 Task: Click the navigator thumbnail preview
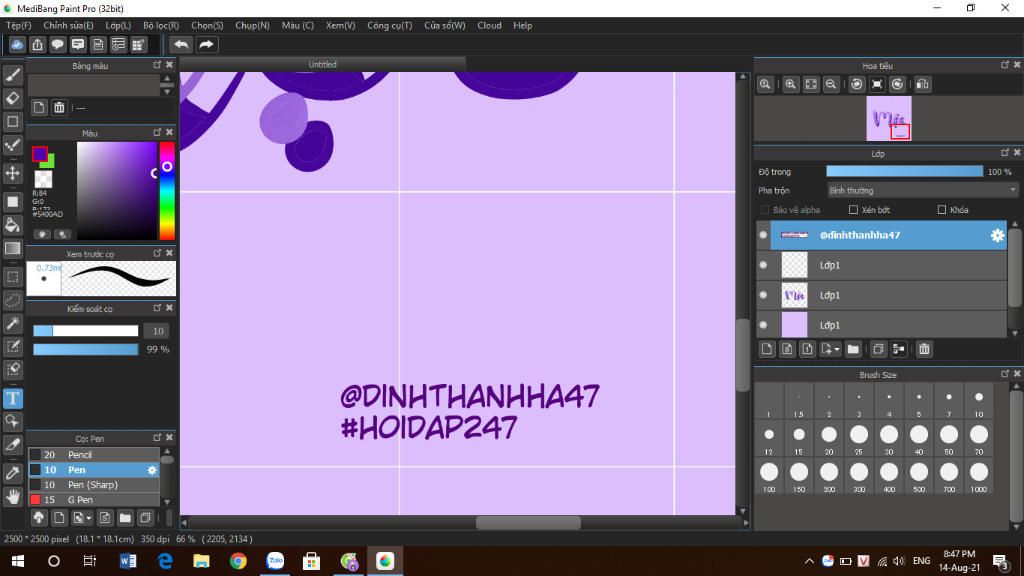click(889, 118)
